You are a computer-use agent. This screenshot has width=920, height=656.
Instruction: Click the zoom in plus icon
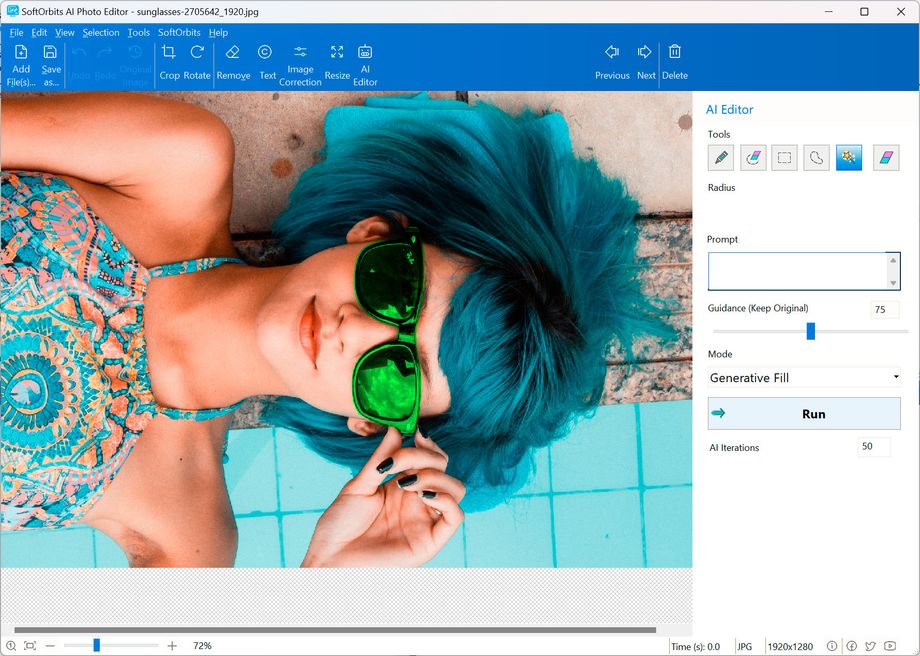(x=172, y=646)
